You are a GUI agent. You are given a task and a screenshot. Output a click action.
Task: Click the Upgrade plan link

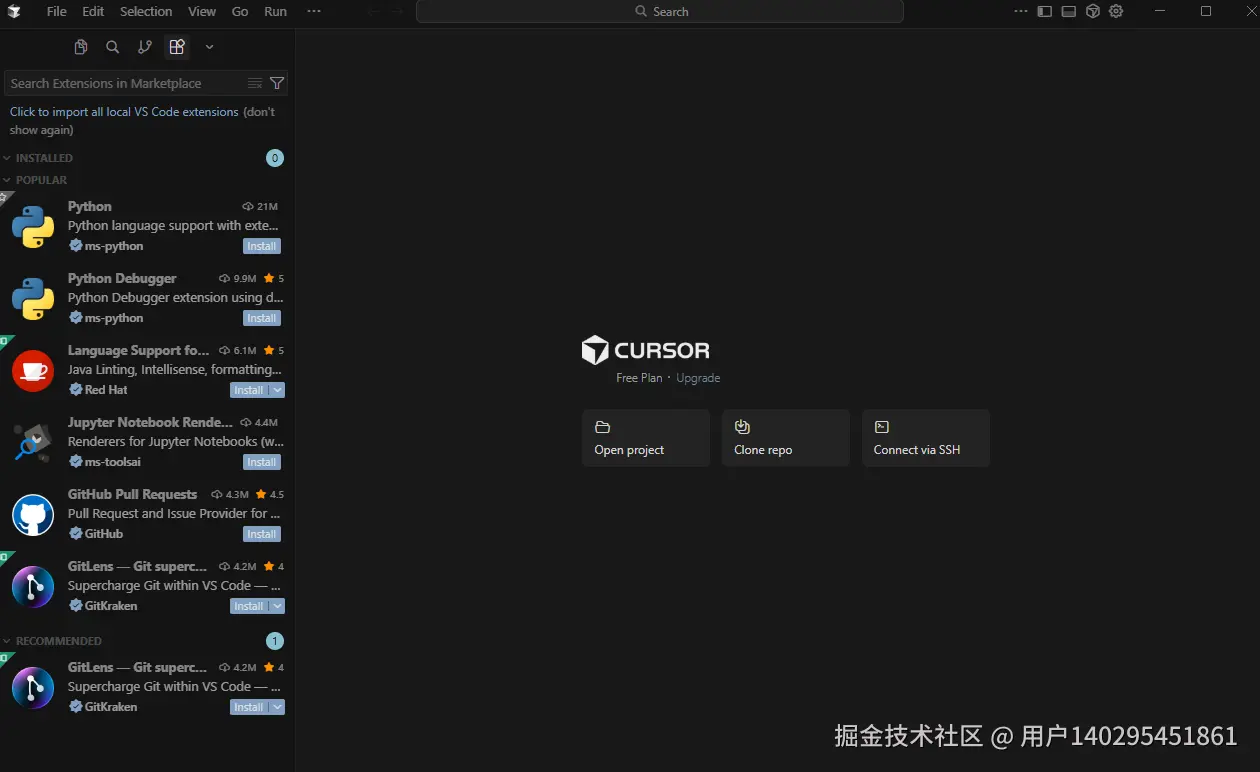(x=698, y=378)
